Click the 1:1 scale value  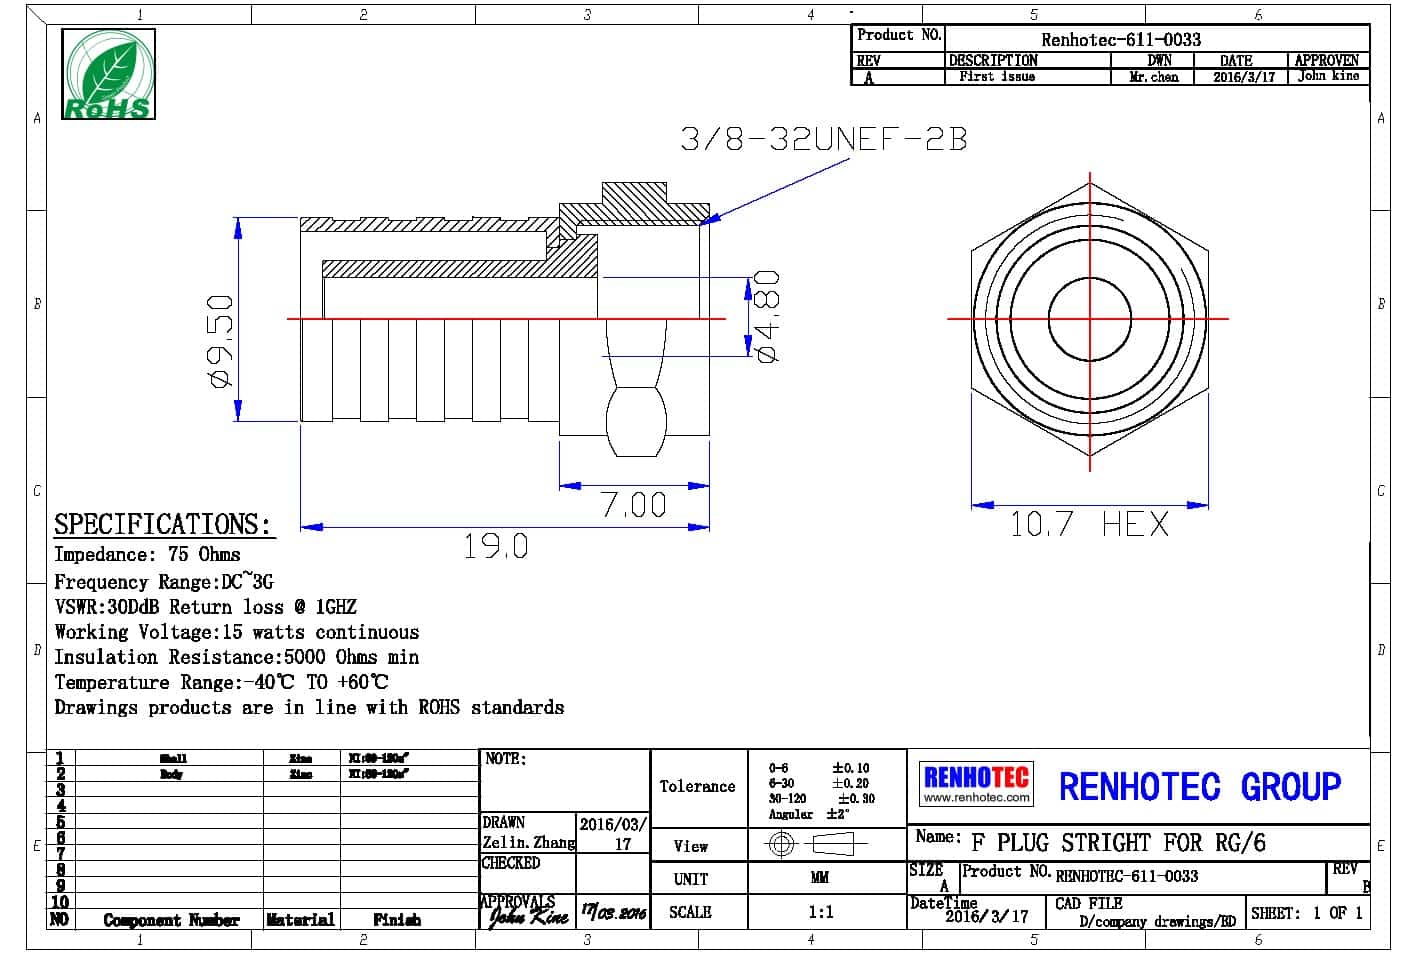[820, 912]
